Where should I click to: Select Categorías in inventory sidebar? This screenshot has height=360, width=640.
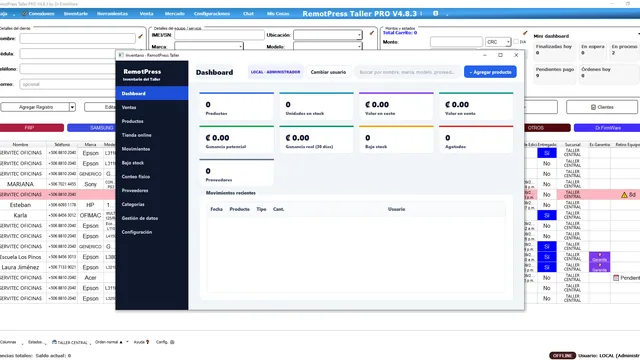pyautogui.click(x=152, y=204)
